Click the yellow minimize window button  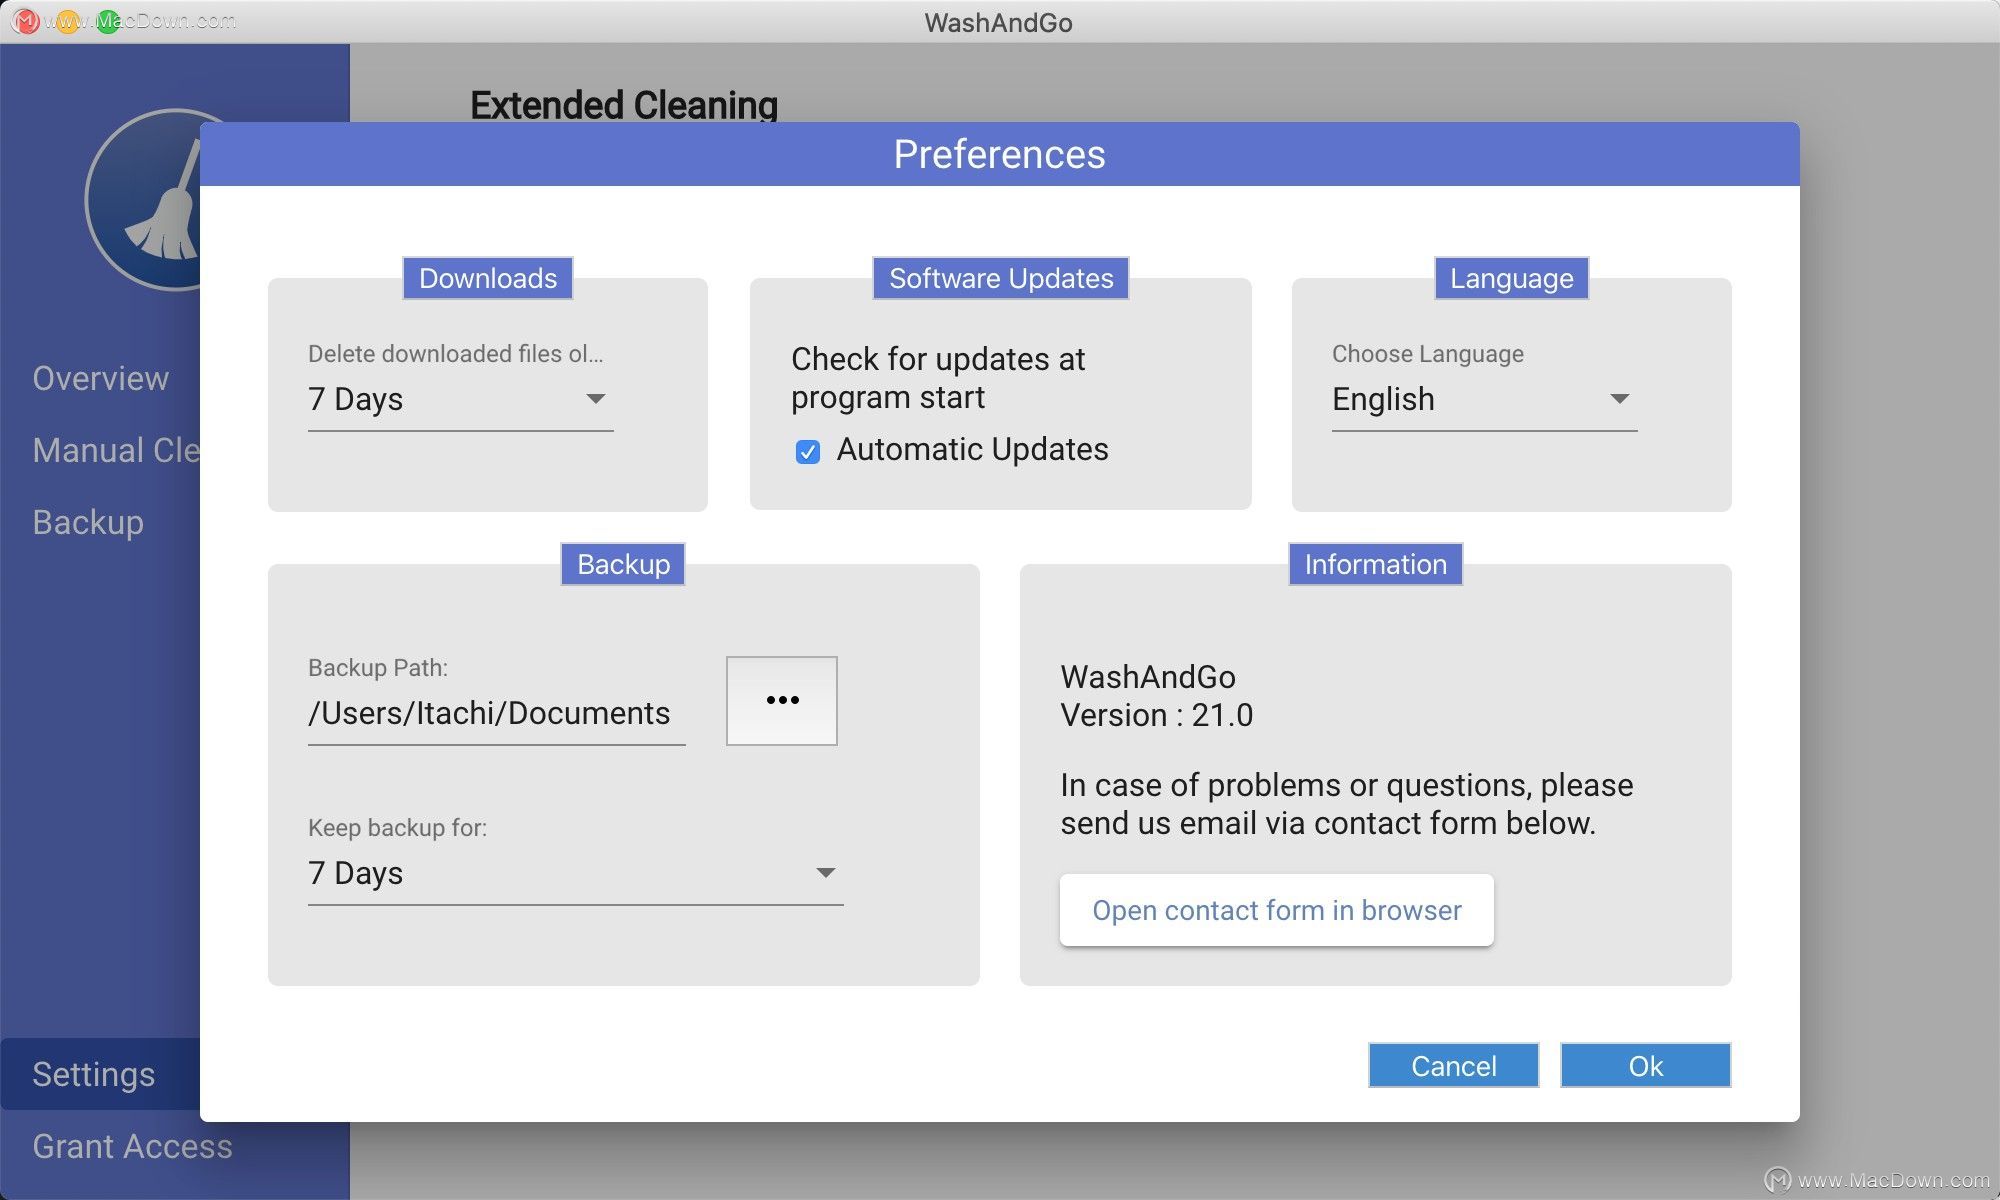pos(67,21)
